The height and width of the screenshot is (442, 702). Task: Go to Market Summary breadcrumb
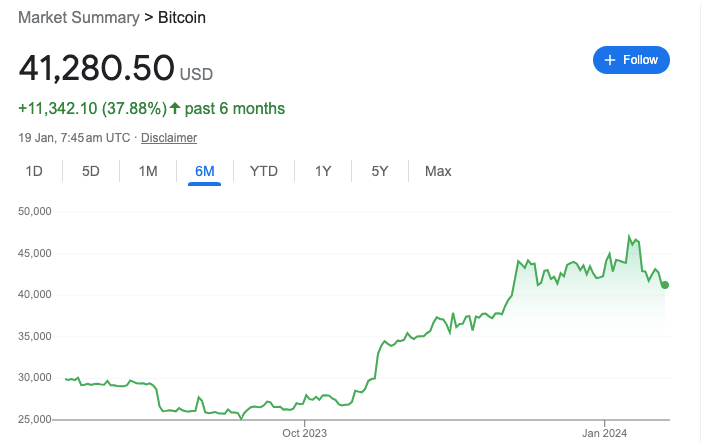coord(79,17)
